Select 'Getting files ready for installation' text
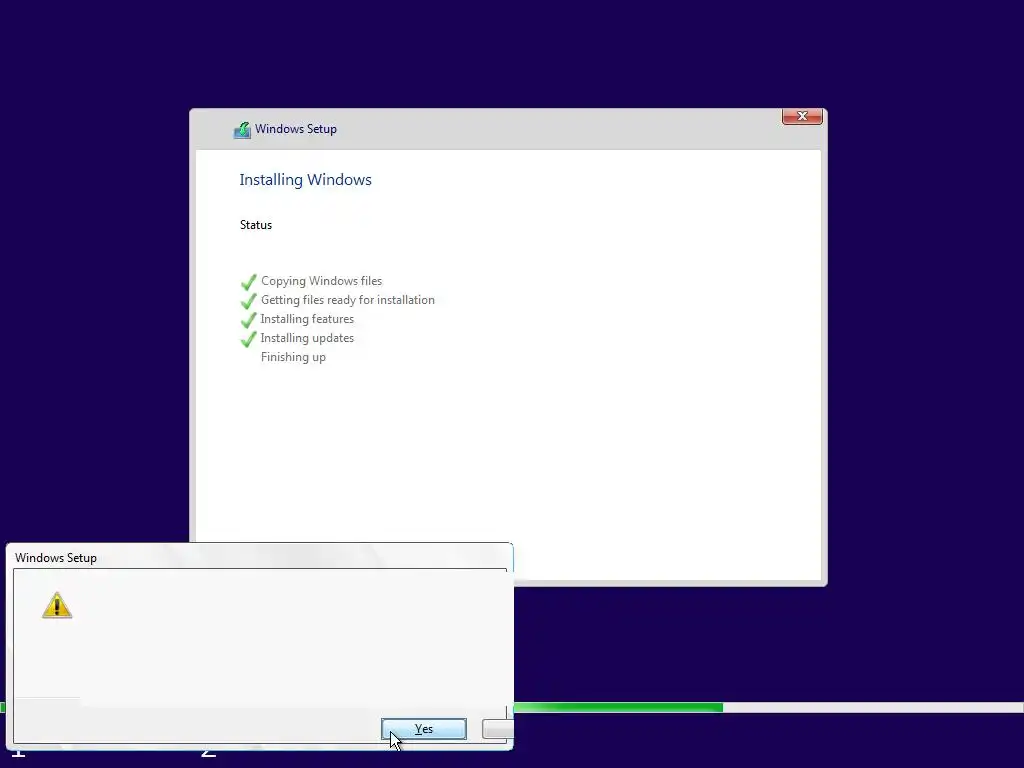 [x=347, y=300]
